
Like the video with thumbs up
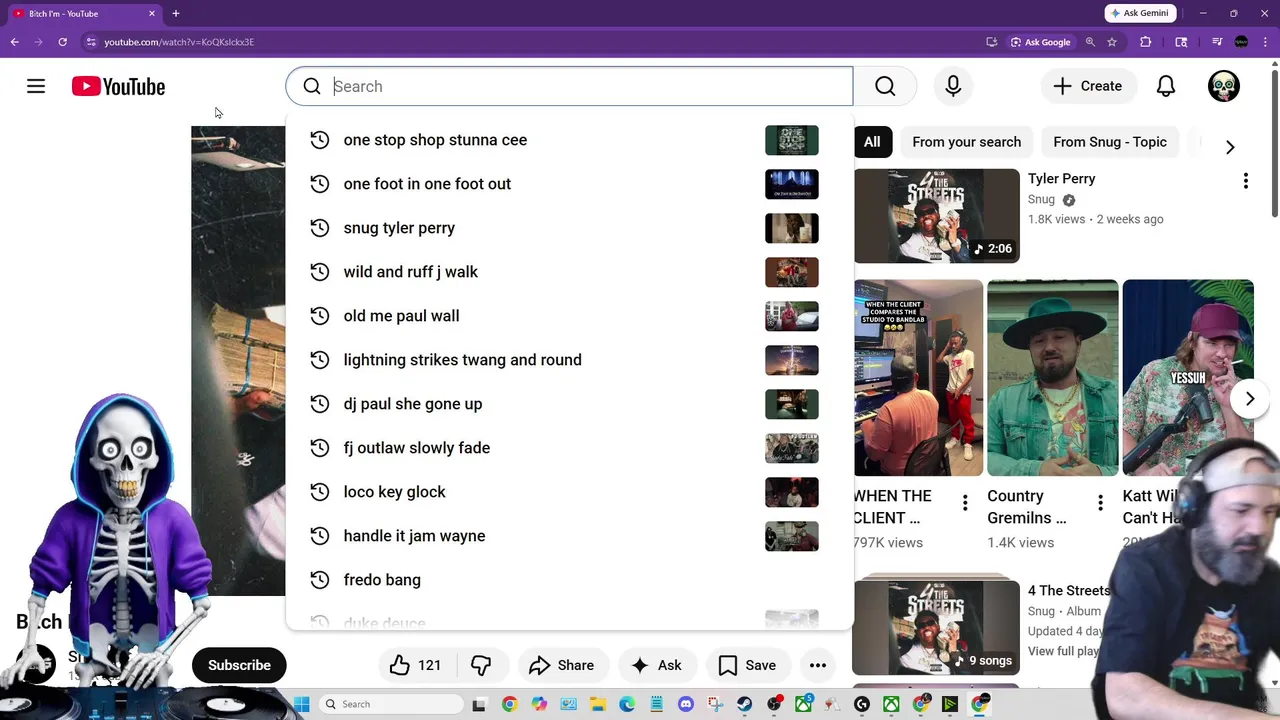(416, 665)
